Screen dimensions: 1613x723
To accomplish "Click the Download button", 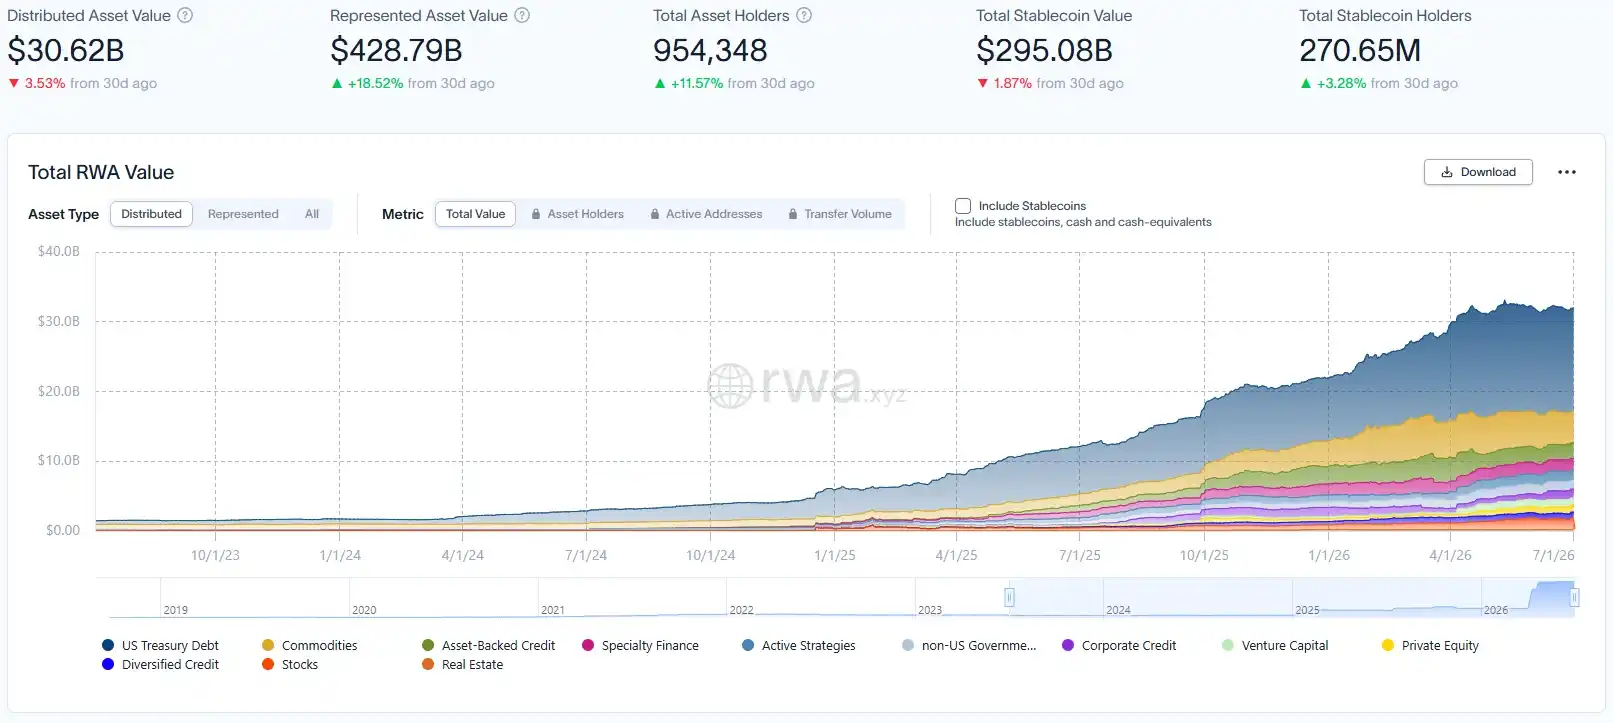I will point(1478,172).
